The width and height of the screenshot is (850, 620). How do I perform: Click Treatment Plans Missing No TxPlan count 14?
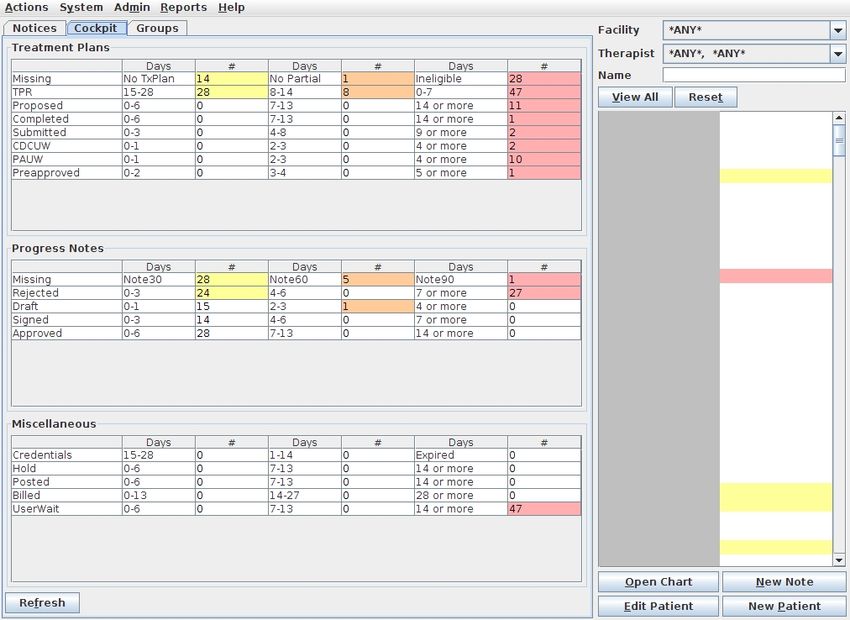point(231,79)
